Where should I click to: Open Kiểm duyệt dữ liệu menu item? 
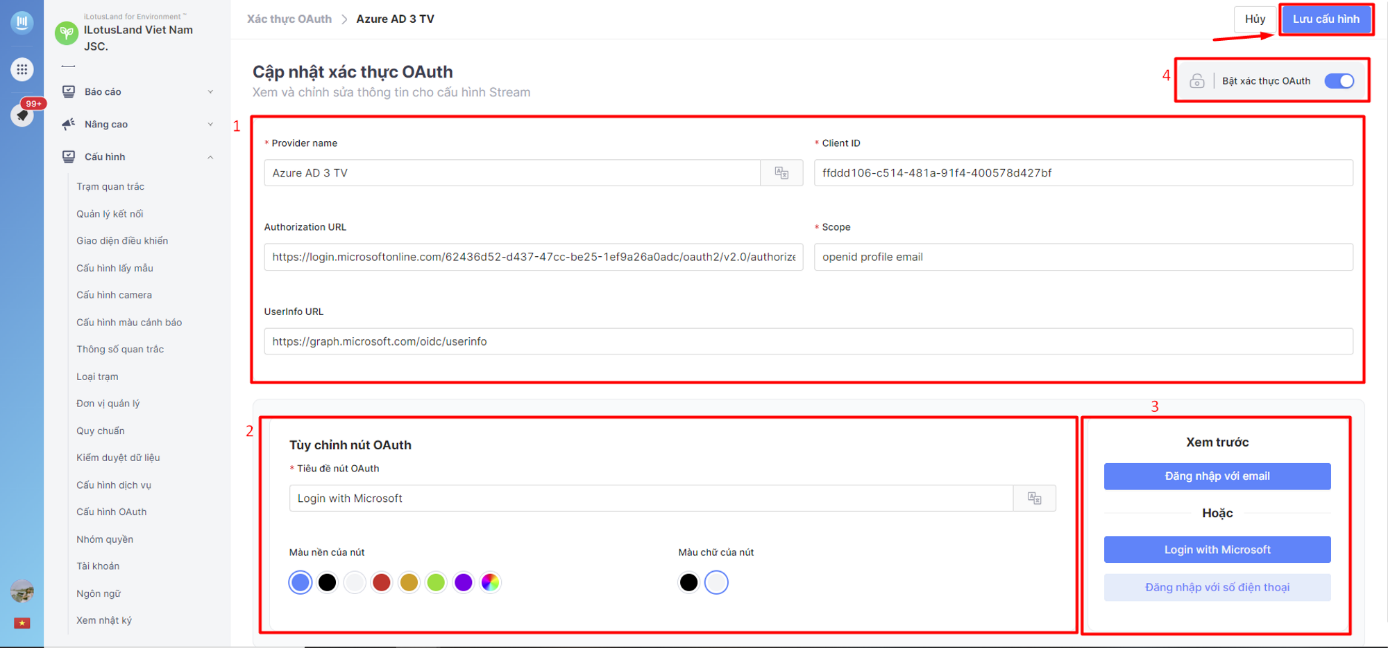118,458
